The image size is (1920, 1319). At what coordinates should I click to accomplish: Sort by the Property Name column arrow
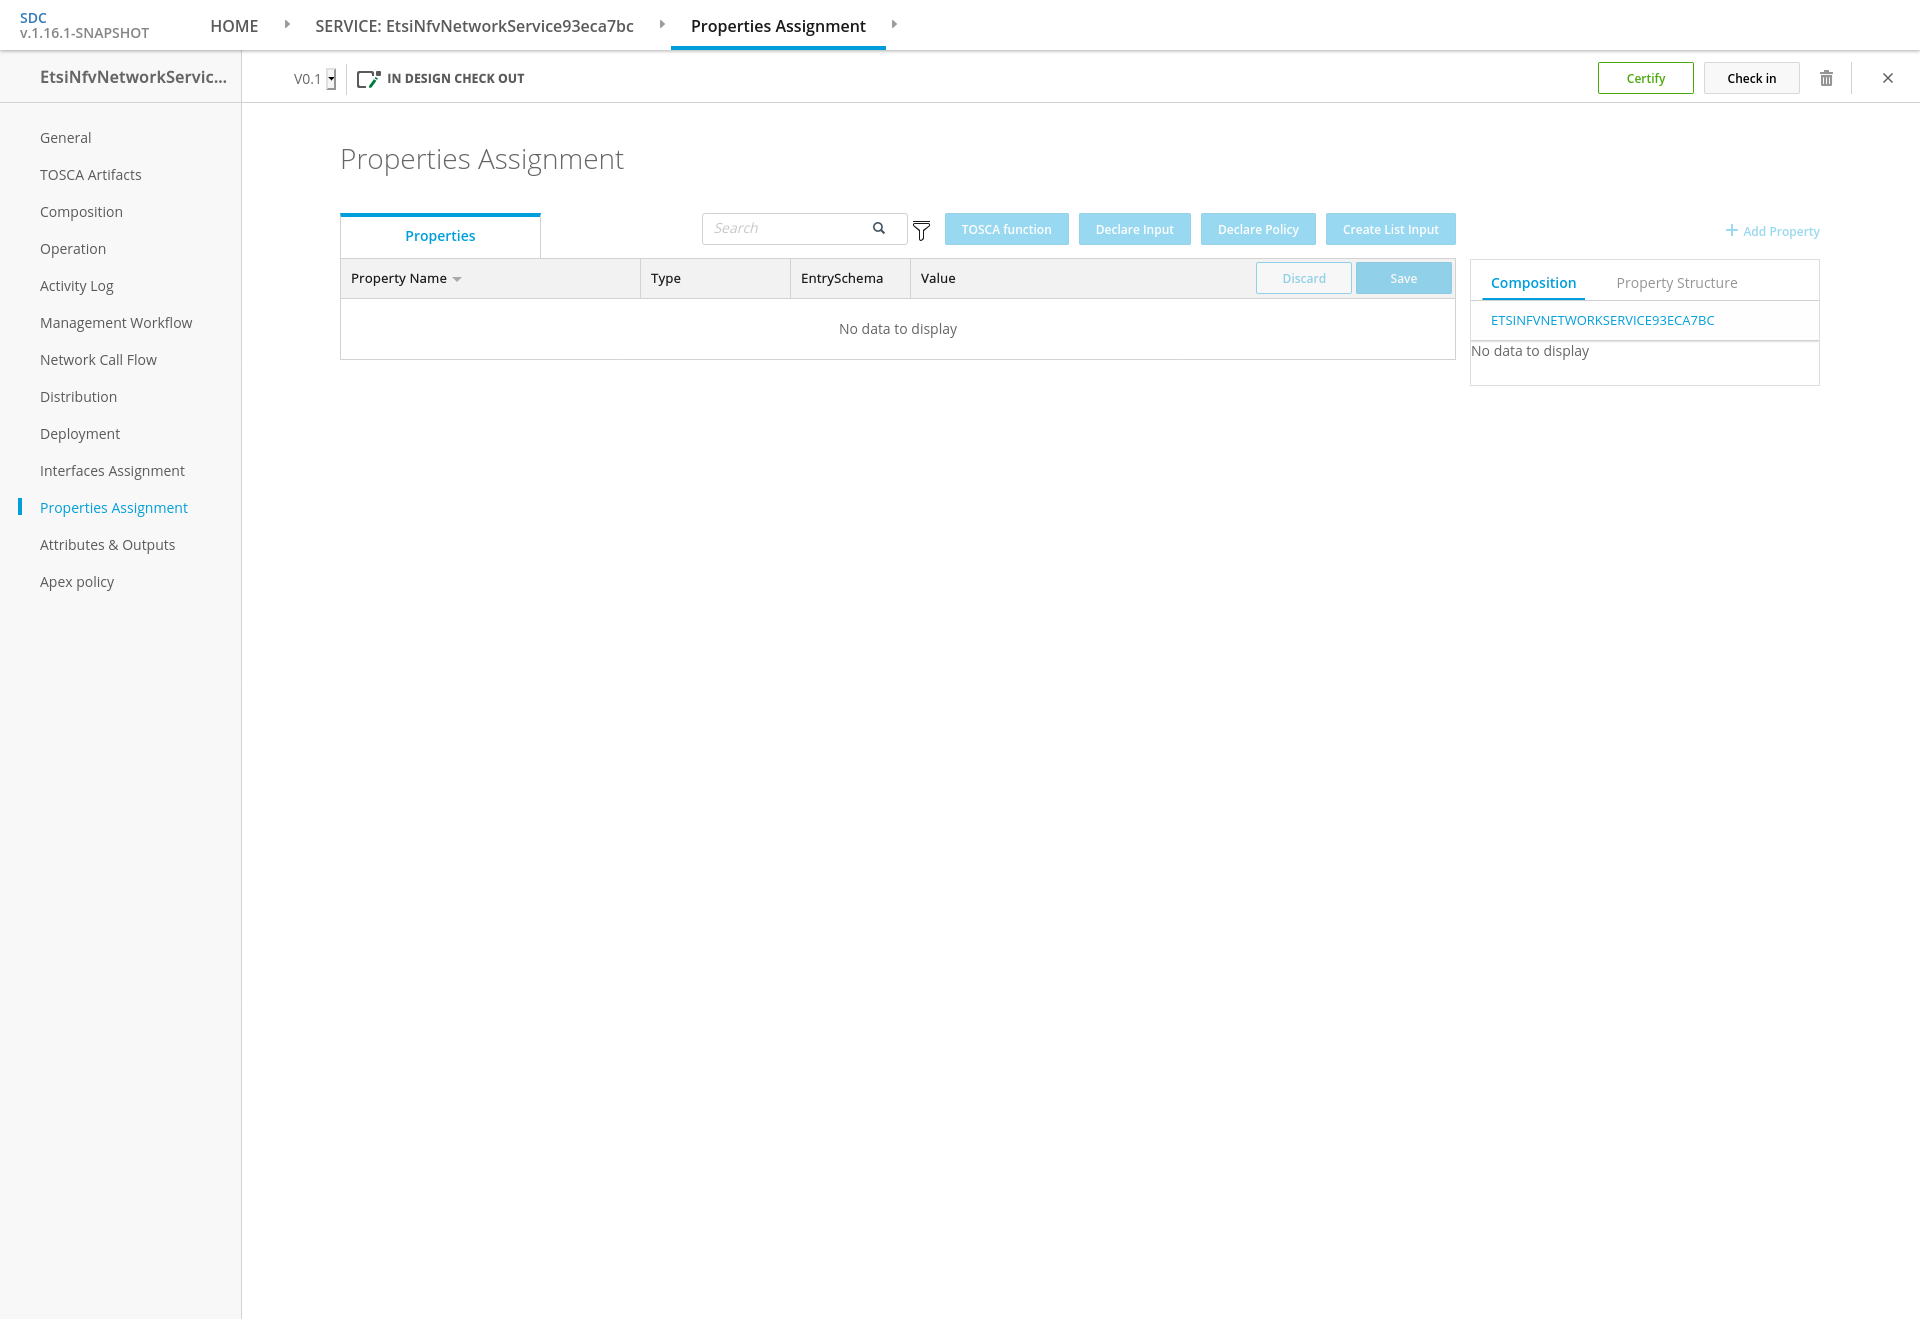(457, 279)
